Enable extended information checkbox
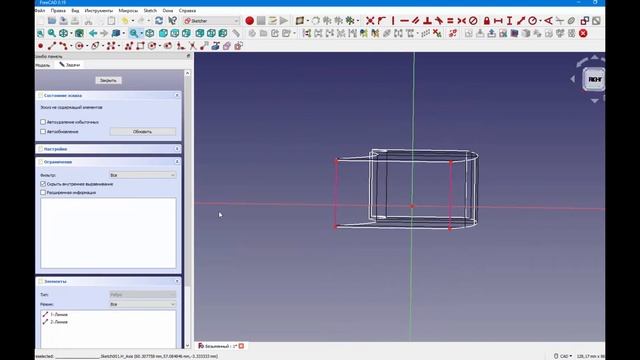 pyautogui.click(x=43, y=193)
